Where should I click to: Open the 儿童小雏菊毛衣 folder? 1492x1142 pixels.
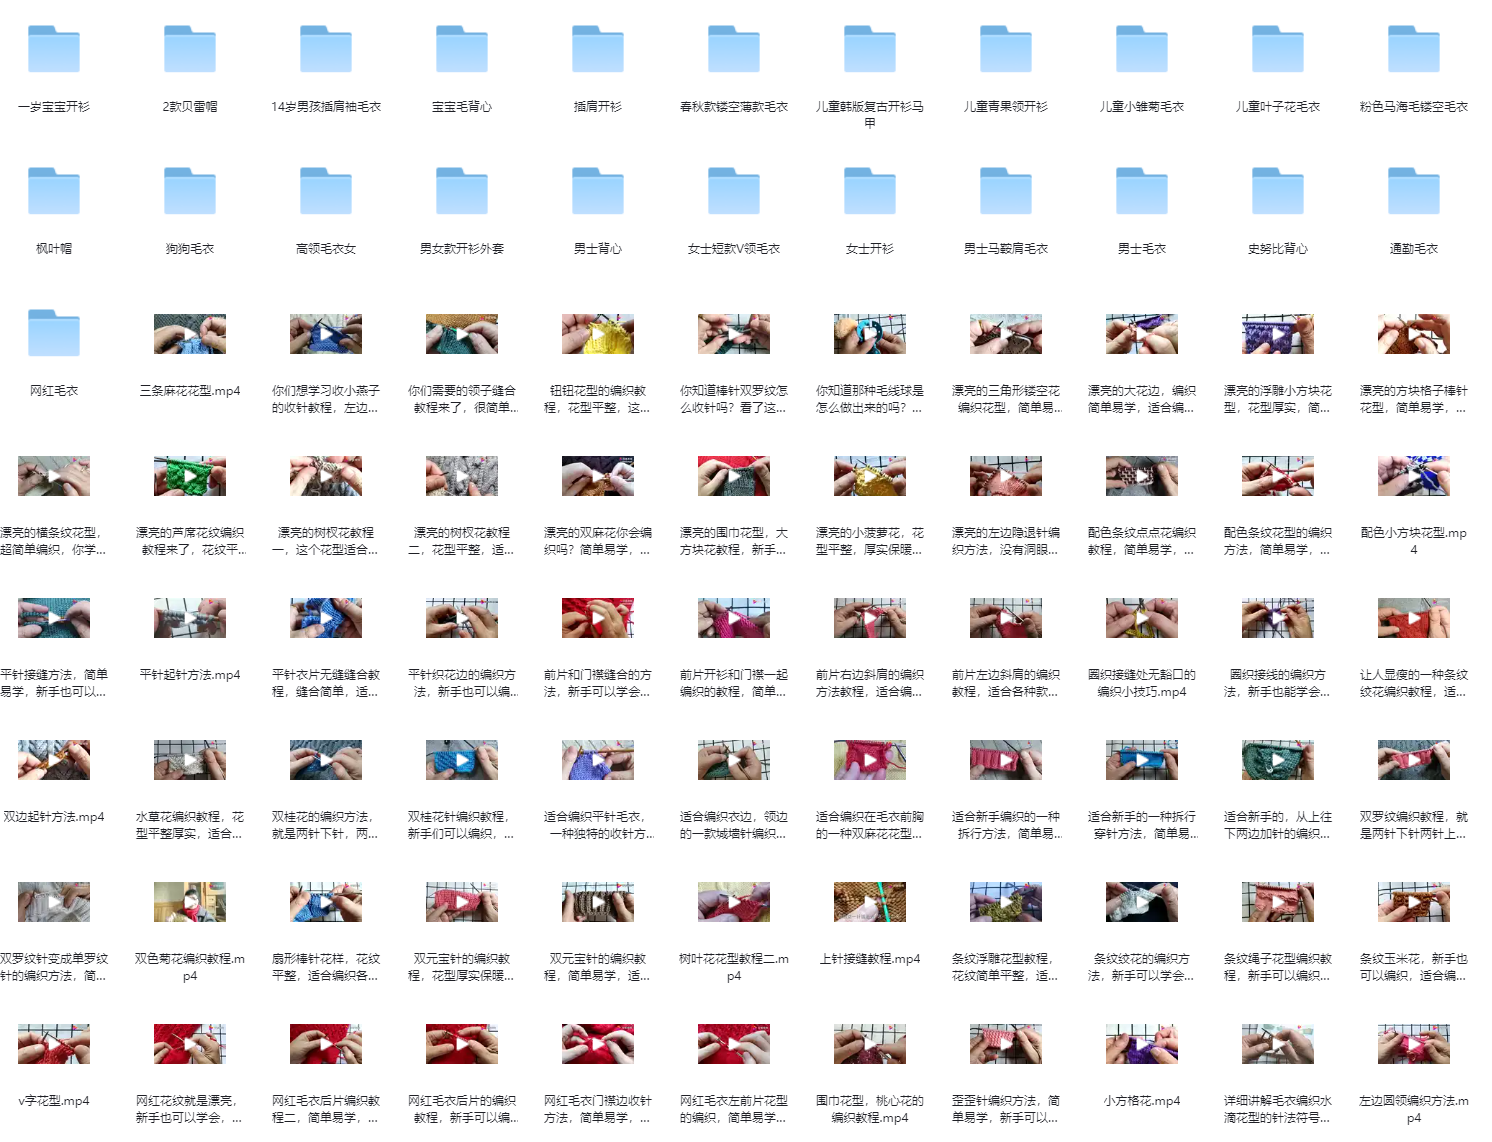[1142, 50]
